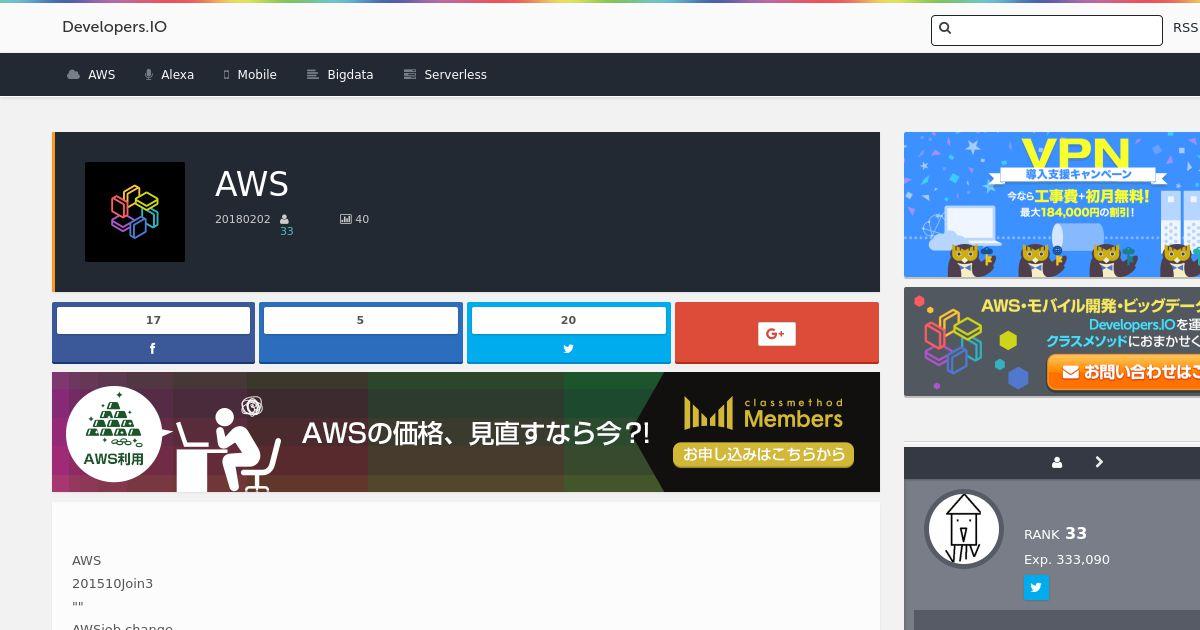Go to the Mobile menu item
Viewport: 1200px width, 630px height.
click(250, 75)
